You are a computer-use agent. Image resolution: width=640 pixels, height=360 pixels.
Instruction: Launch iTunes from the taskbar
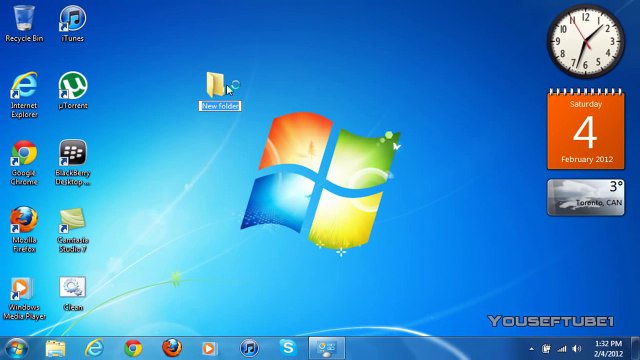(249, 349)
